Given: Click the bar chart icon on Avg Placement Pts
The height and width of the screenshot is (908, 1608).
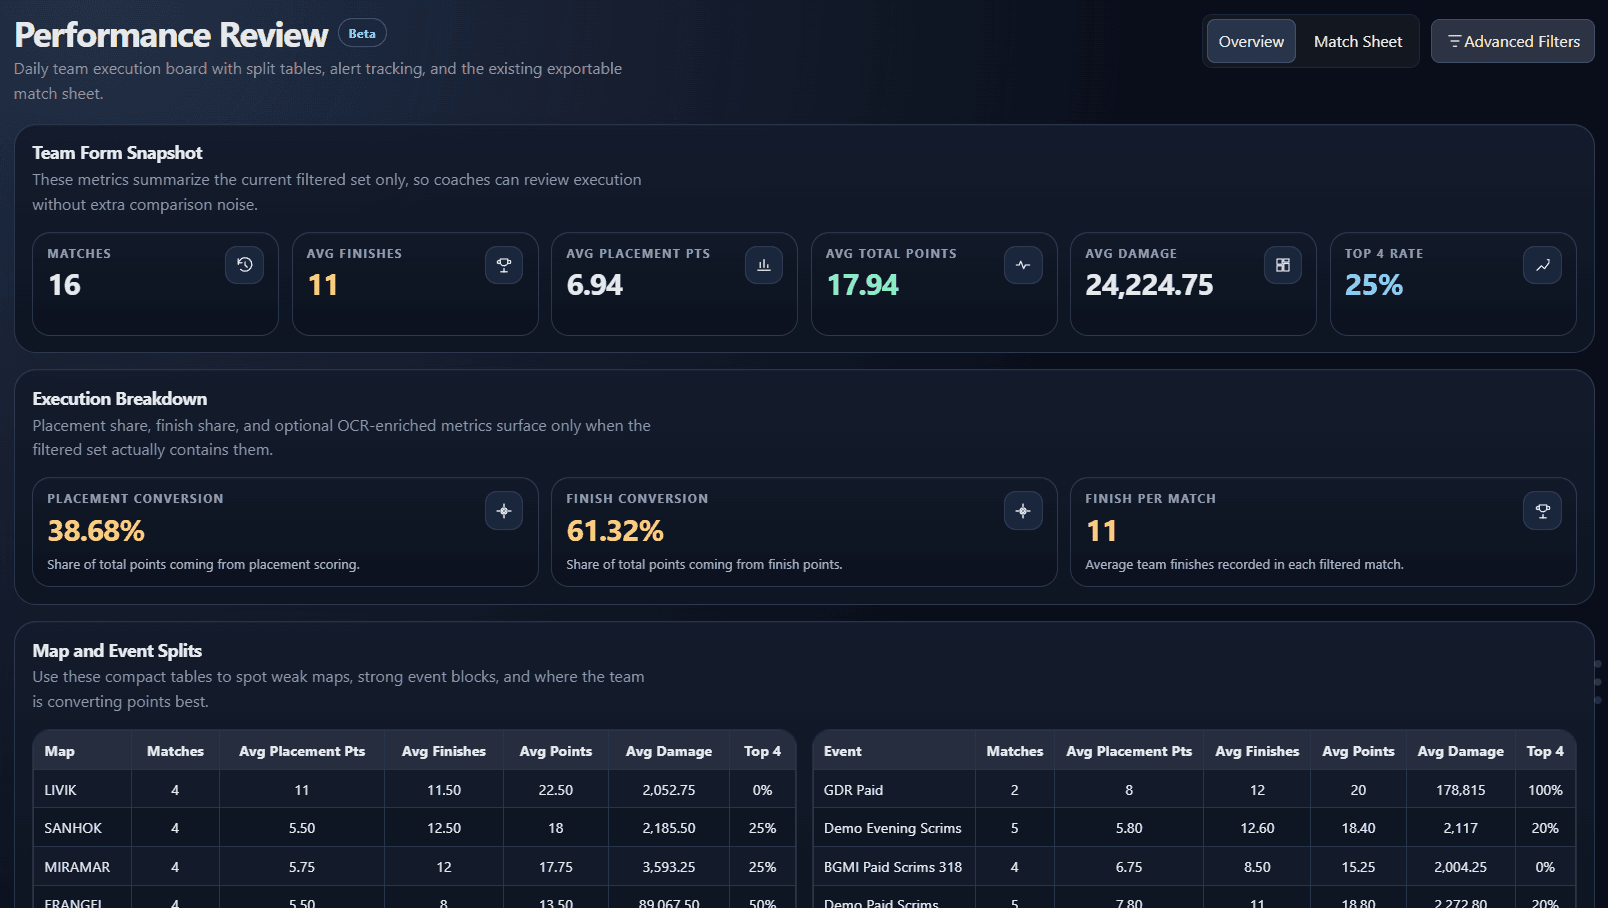Looking at the screenshot, I should (763, 264).
